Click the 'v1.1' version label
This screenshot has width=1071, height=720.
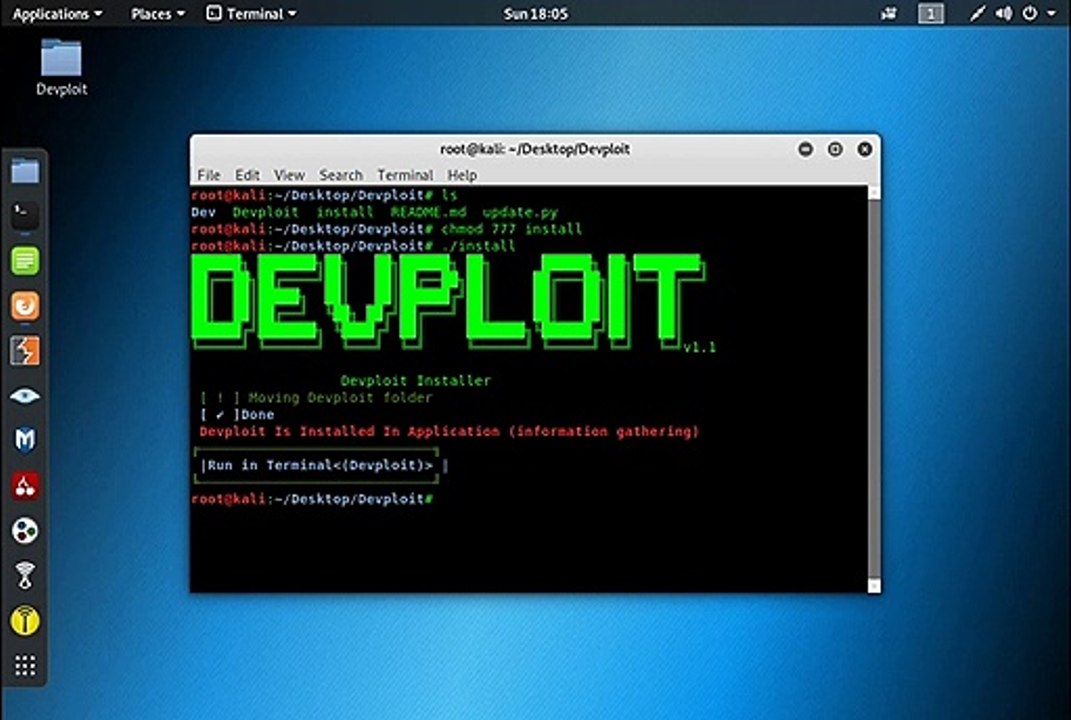[699, 347]
